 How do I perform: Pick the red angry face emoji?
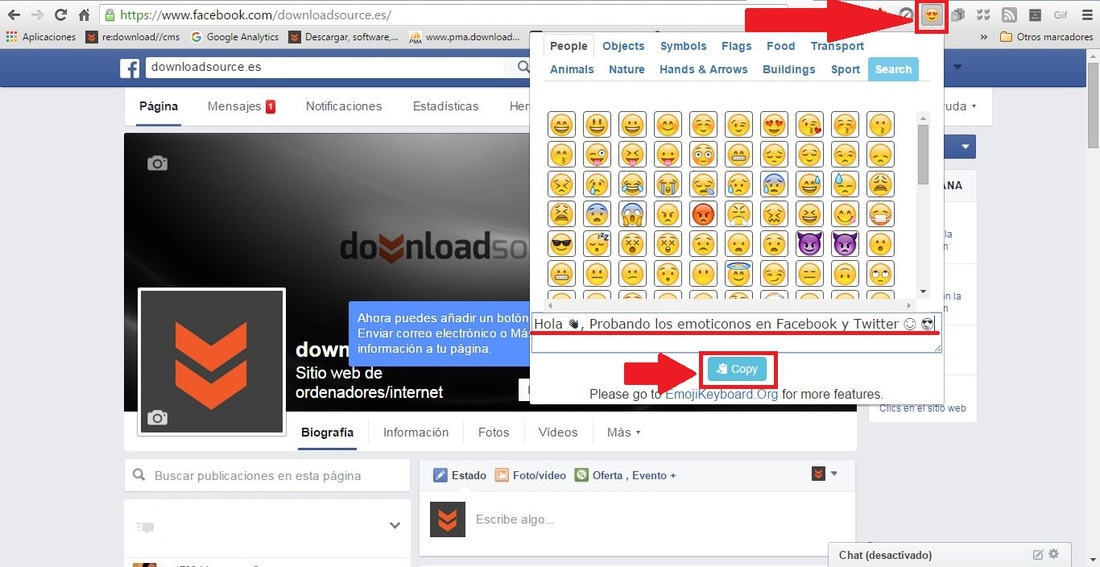click(703, 214)
